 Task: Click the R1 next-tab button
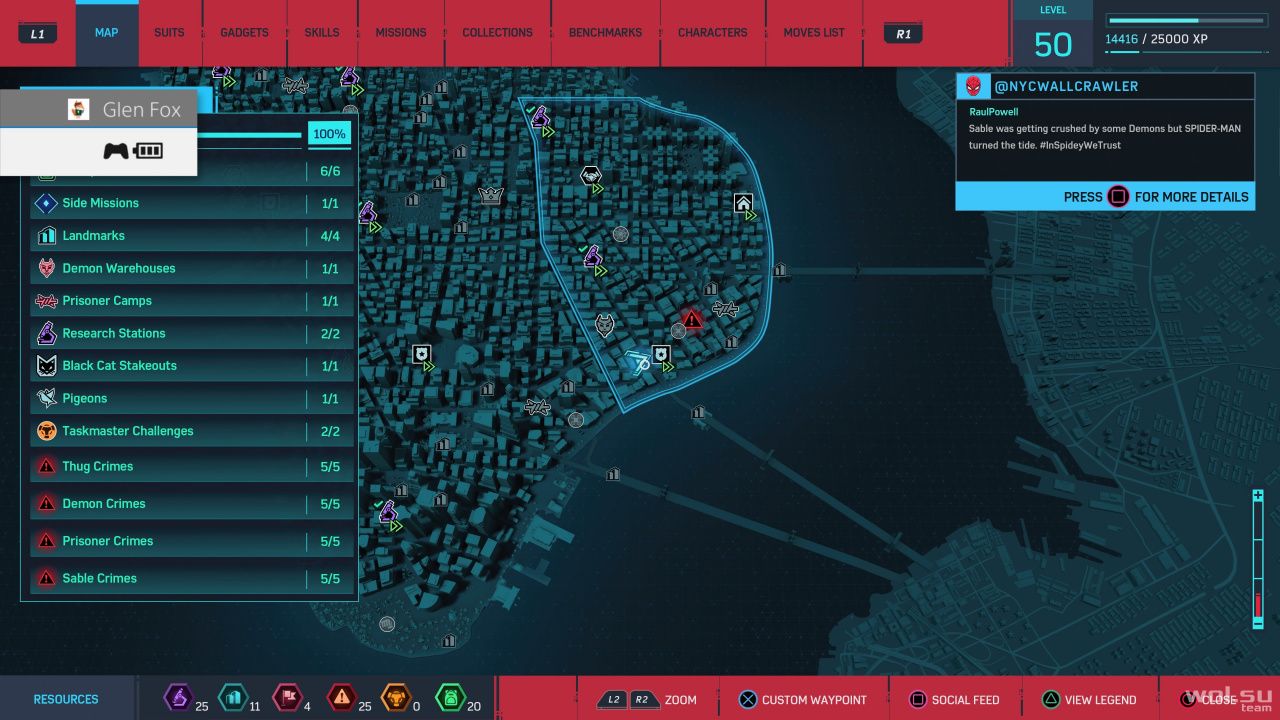click(x=903, y=34)
